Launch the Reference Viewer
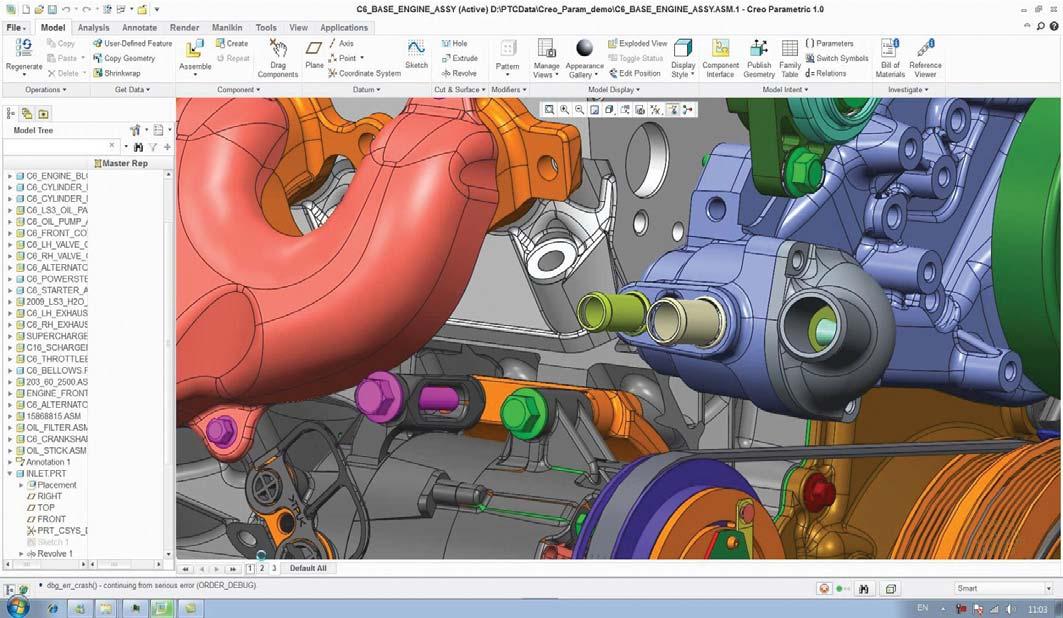Viewport: 1063px width, 618px height. point(925,58)
